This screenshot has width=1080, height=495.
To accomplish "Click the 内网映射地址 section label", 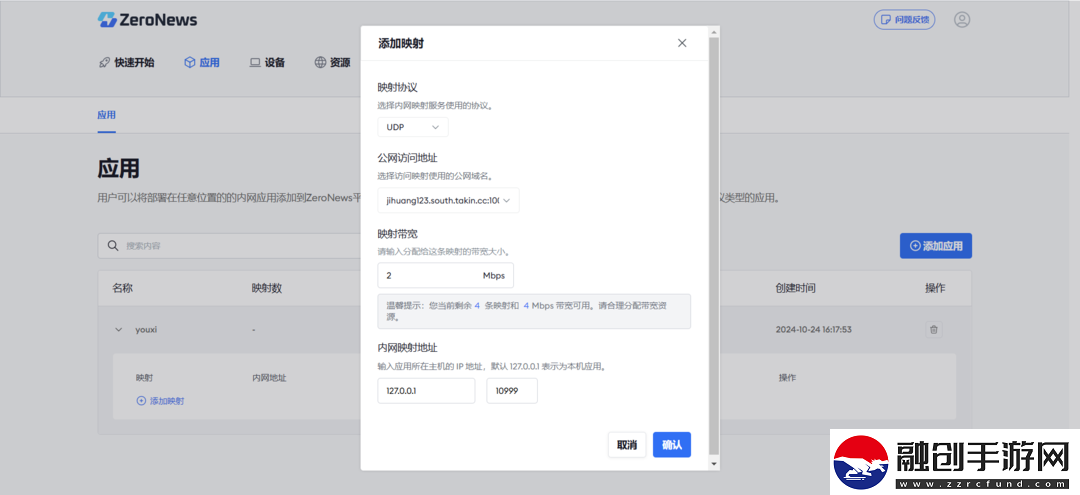I will pos(407,348).
